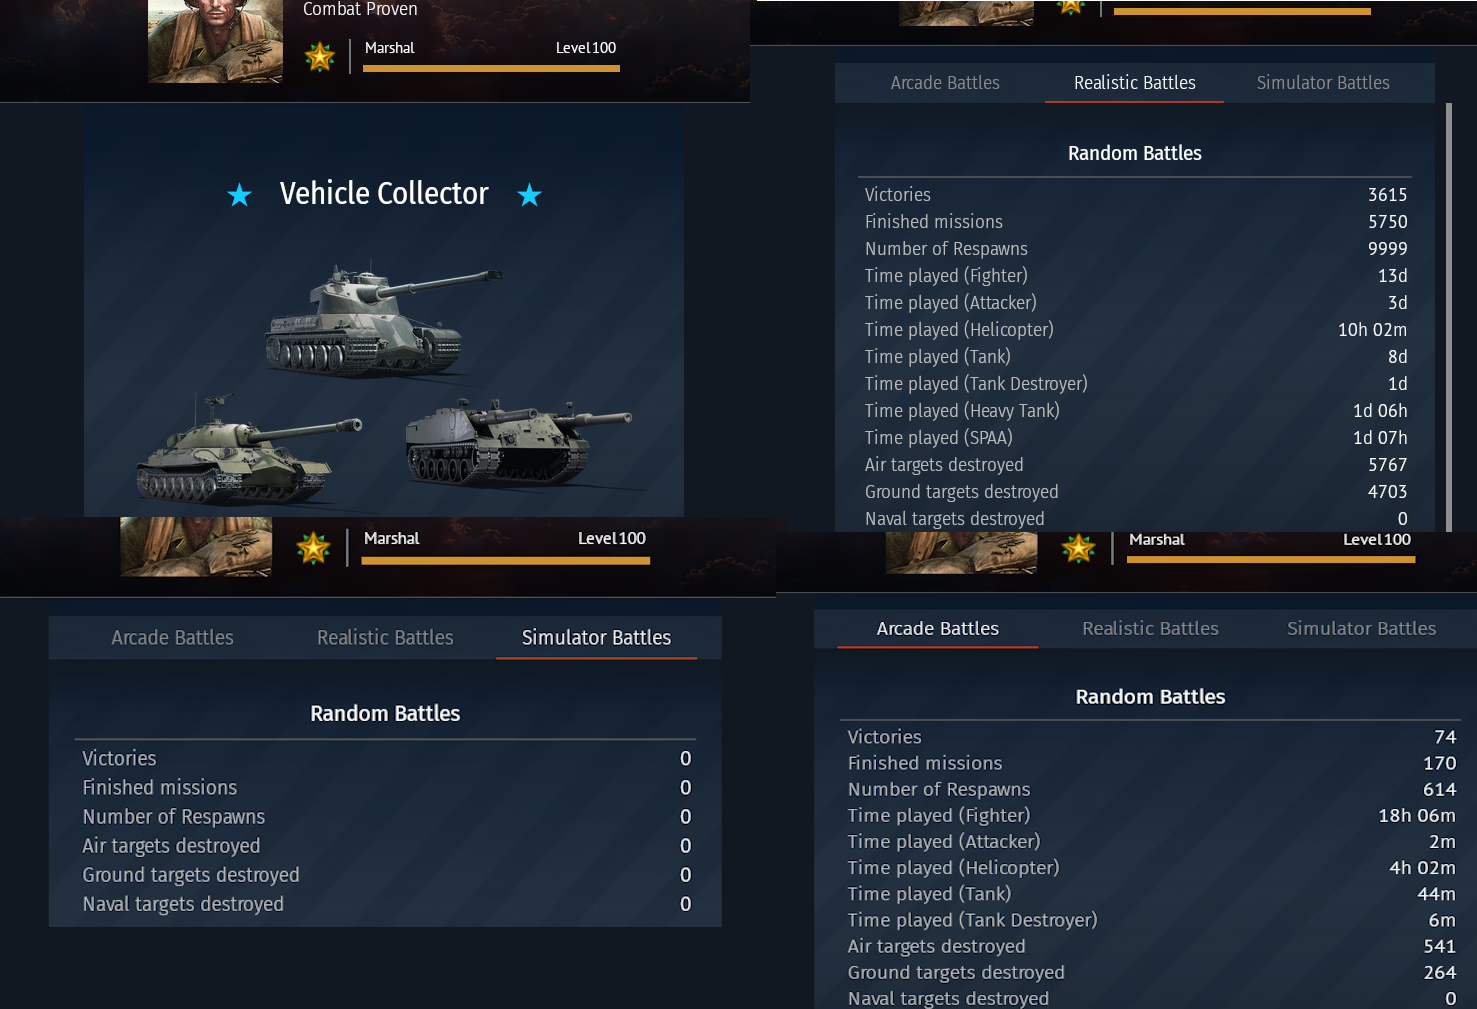Click the Victories 3615 row
Screen dimensions: 1477x1009
point(1135,195)
